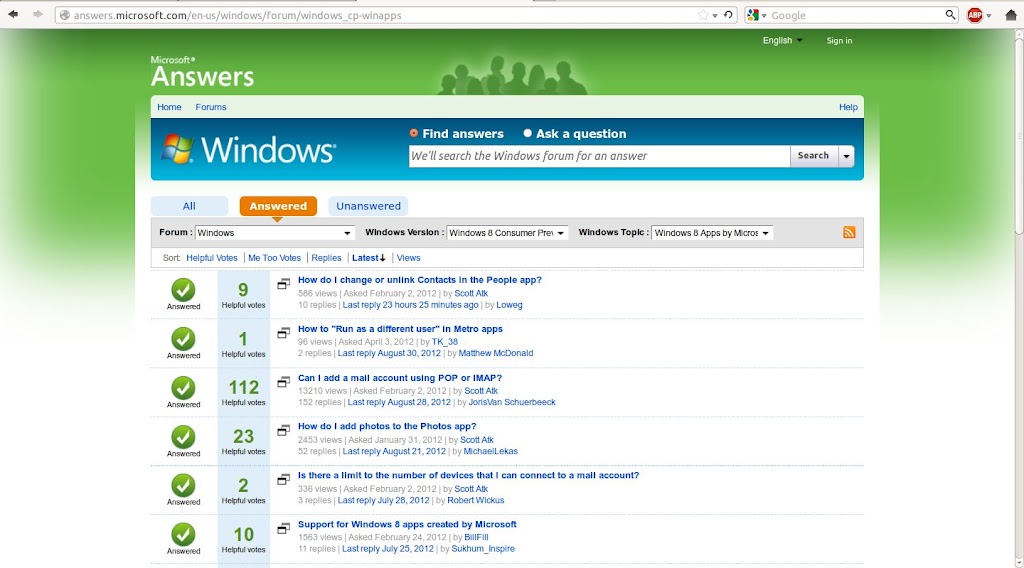
Task: Sort by Views
Action: tap(408, 258)
